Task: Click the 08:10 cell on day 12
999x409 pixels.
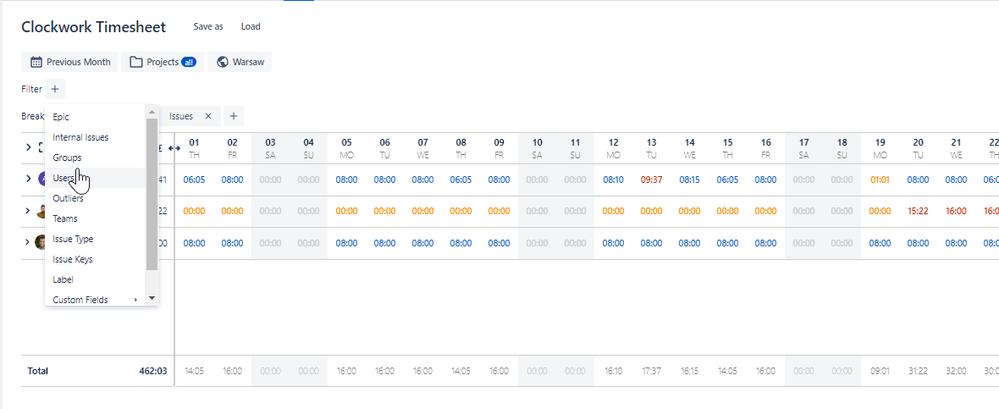Action: pos(613,180)
